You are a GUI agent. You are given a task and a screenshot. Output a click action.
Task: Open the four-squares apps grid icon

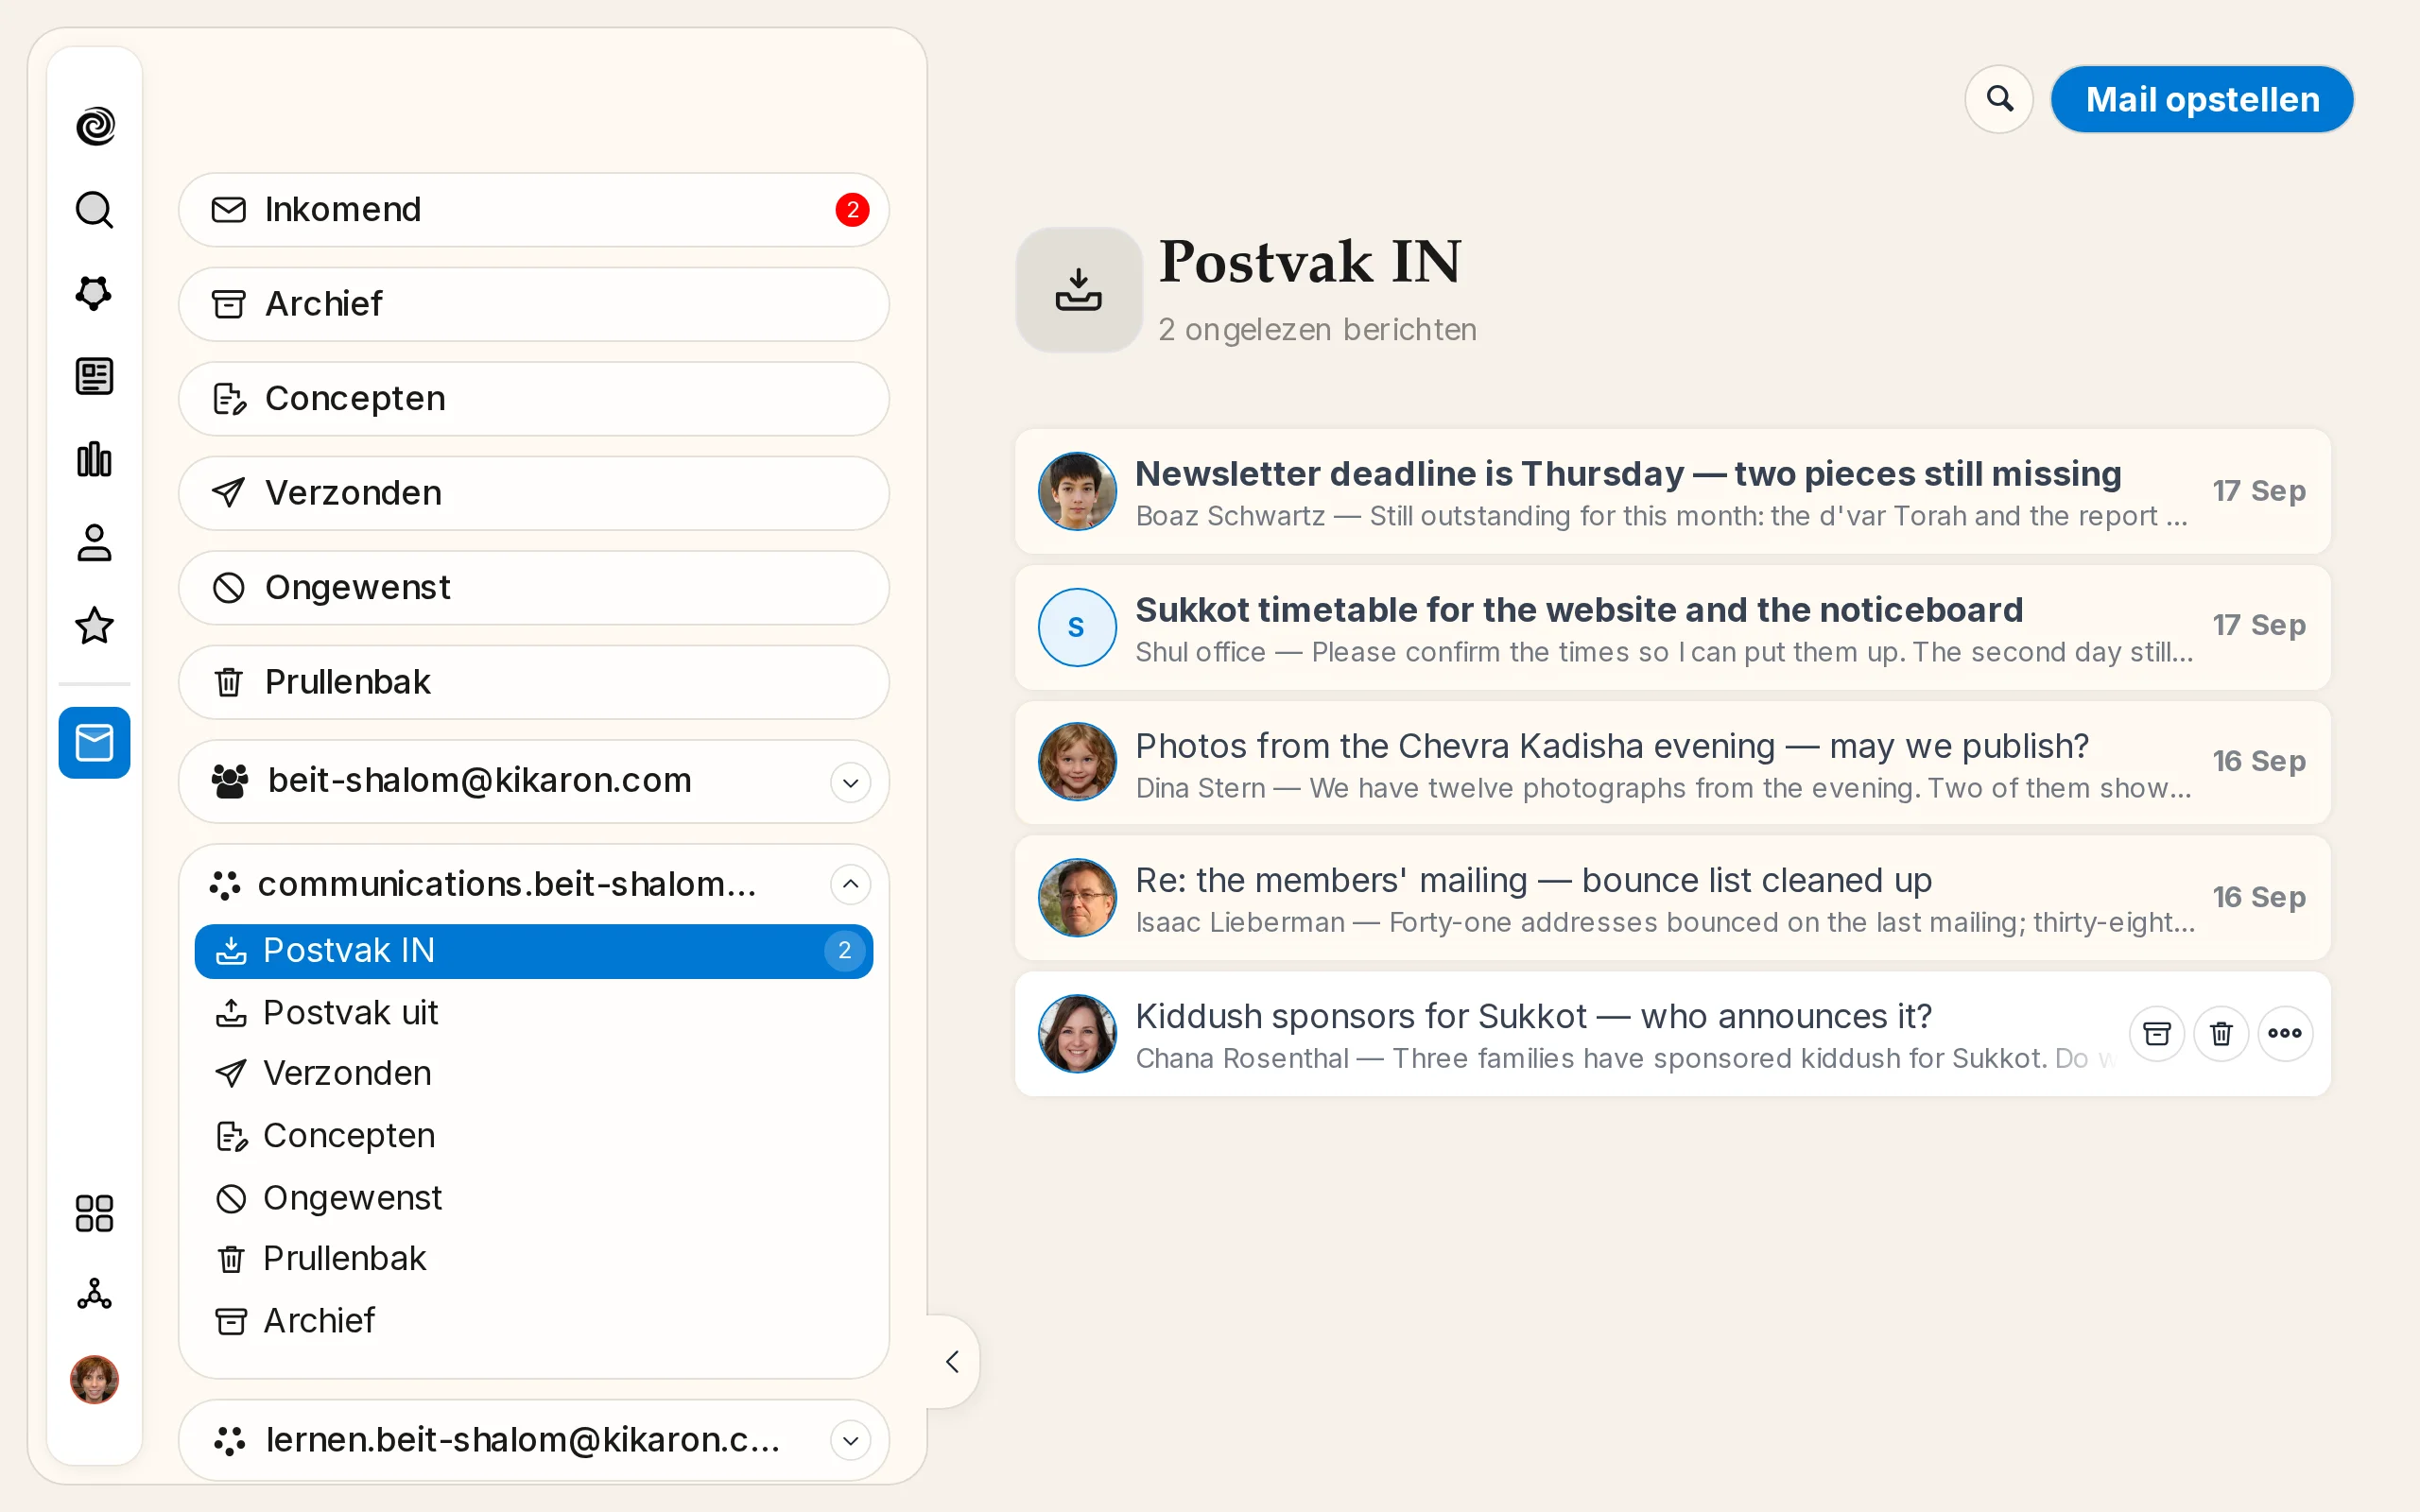95,1213
